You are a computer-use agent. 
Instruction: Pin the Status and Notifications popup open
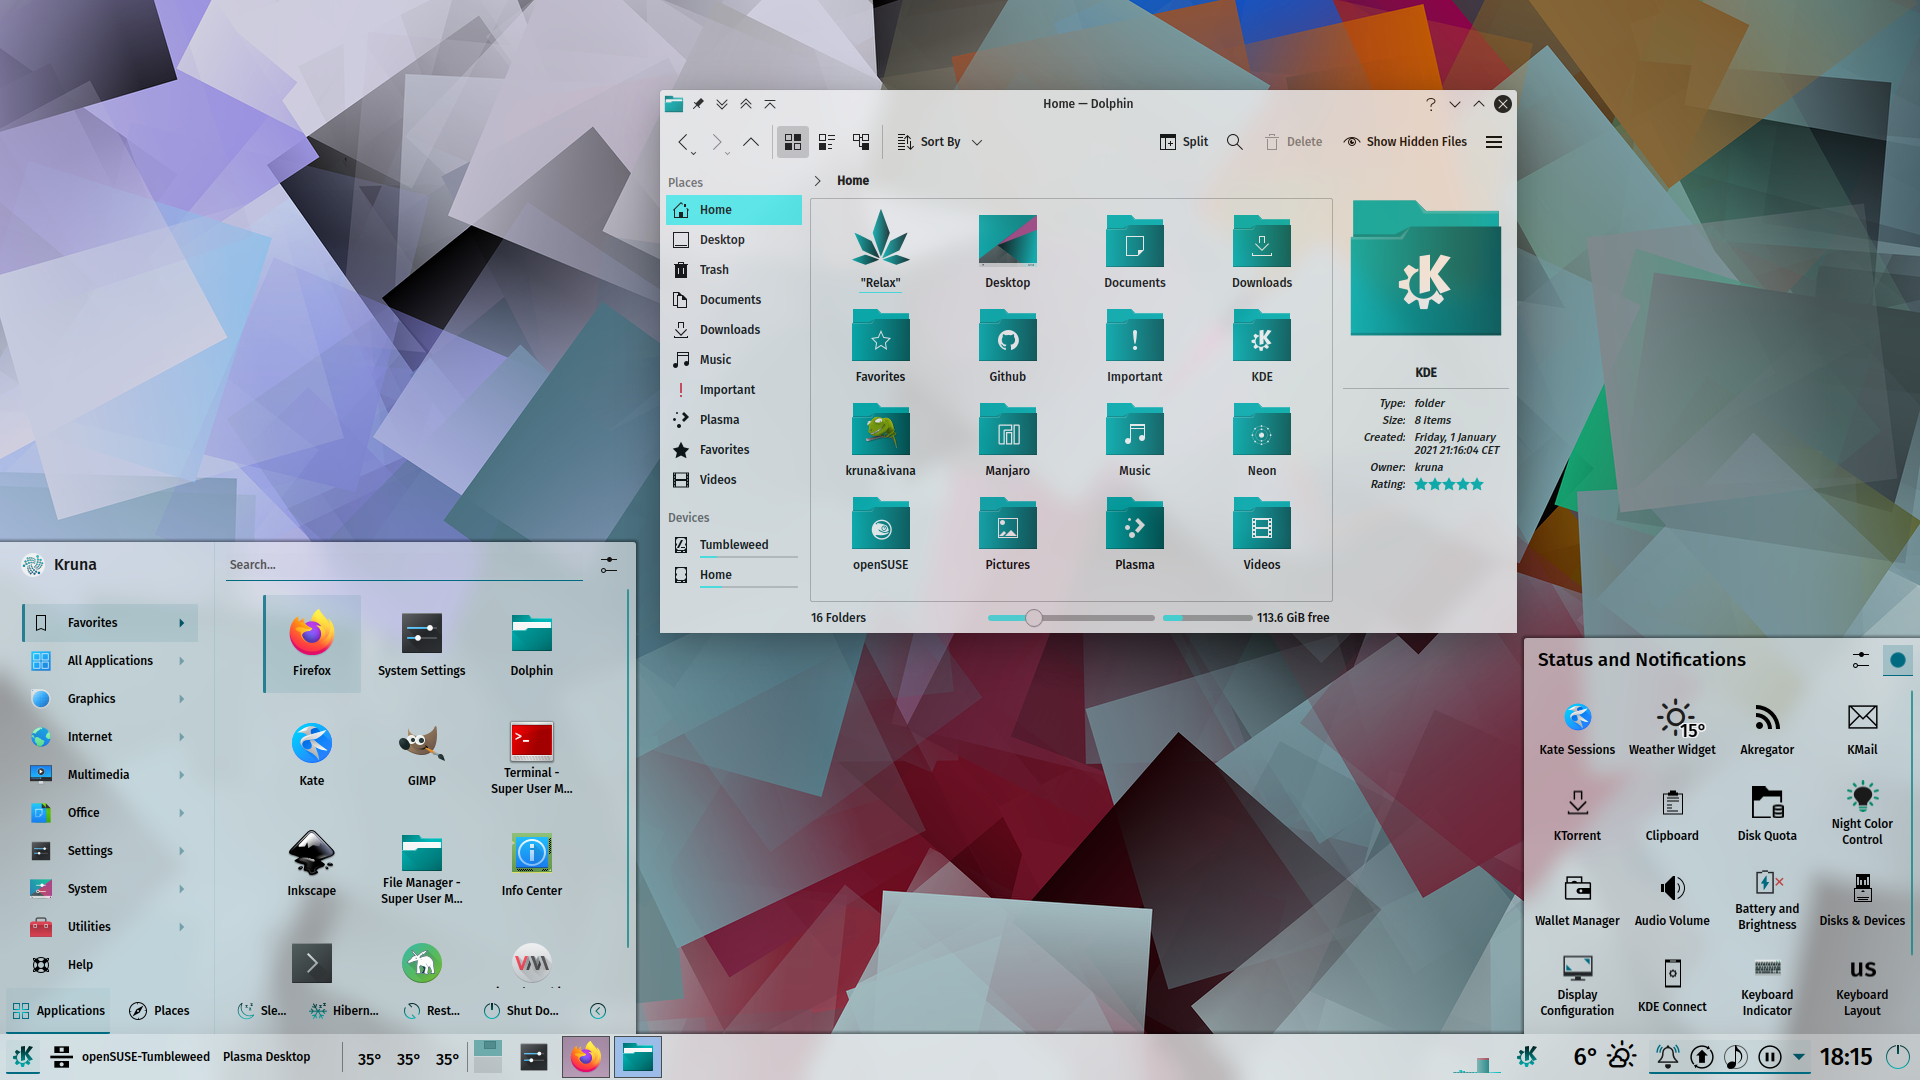coord(1897,660)
